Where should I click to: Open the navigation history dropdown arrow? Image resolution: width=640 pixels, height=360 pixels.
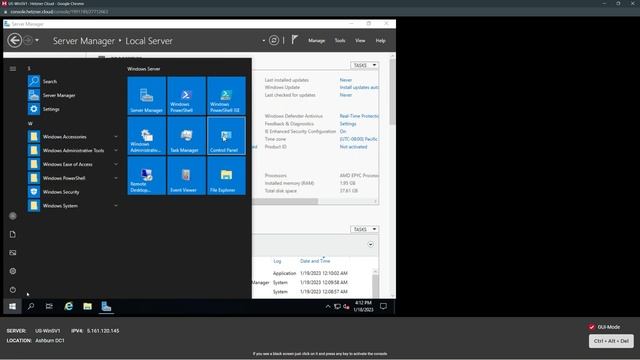[37, 40]
